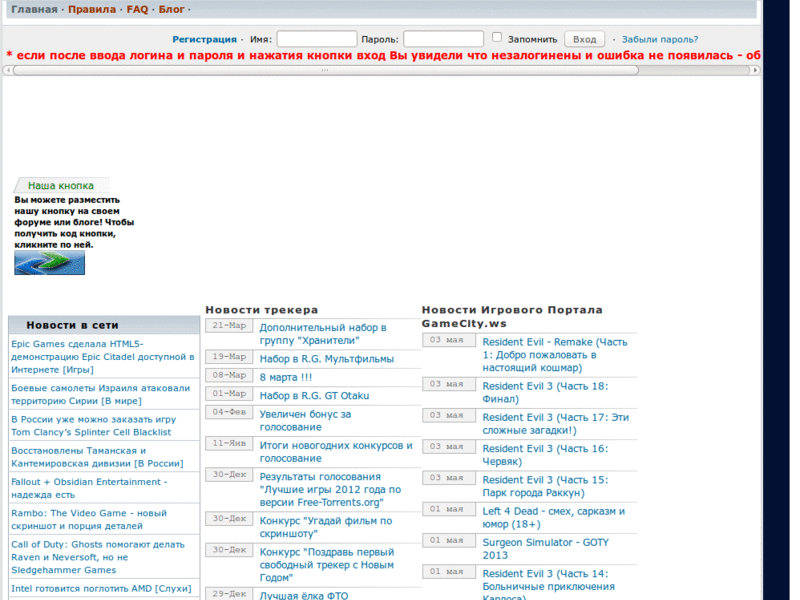This screenshot has width=800, height=600.
Task: Click the scrollbar right arrow
Action: click(x=755, y=70)
